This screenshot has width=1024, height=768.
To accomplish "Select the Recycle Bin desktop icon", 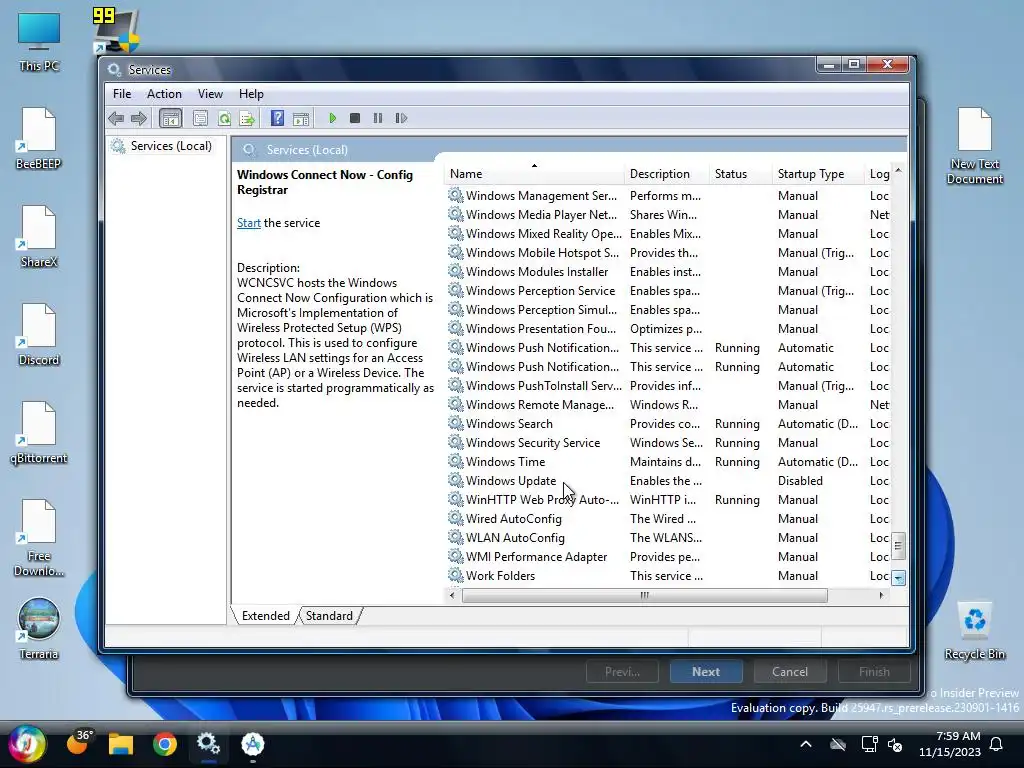I will pos(974,631).
